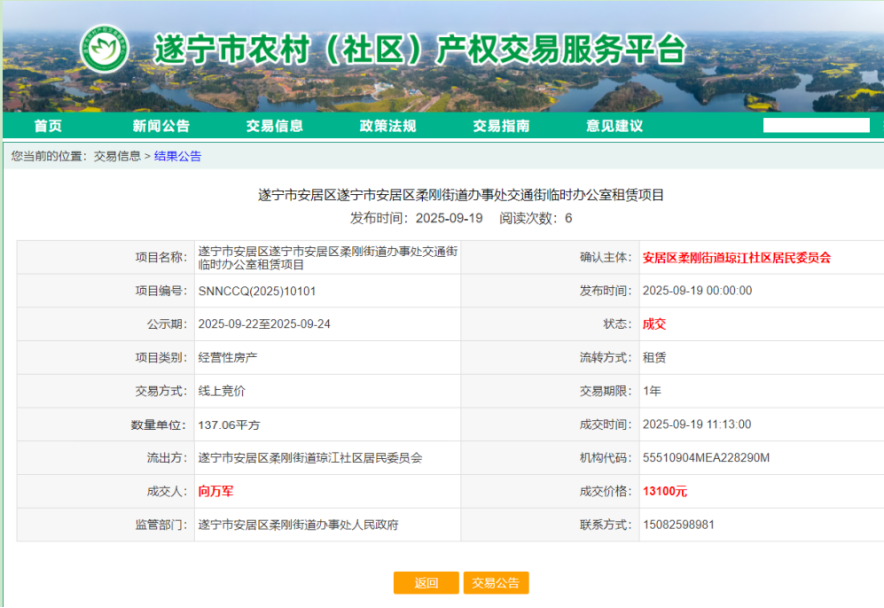Click the red 成交 status text

click(x=654, y=324)
